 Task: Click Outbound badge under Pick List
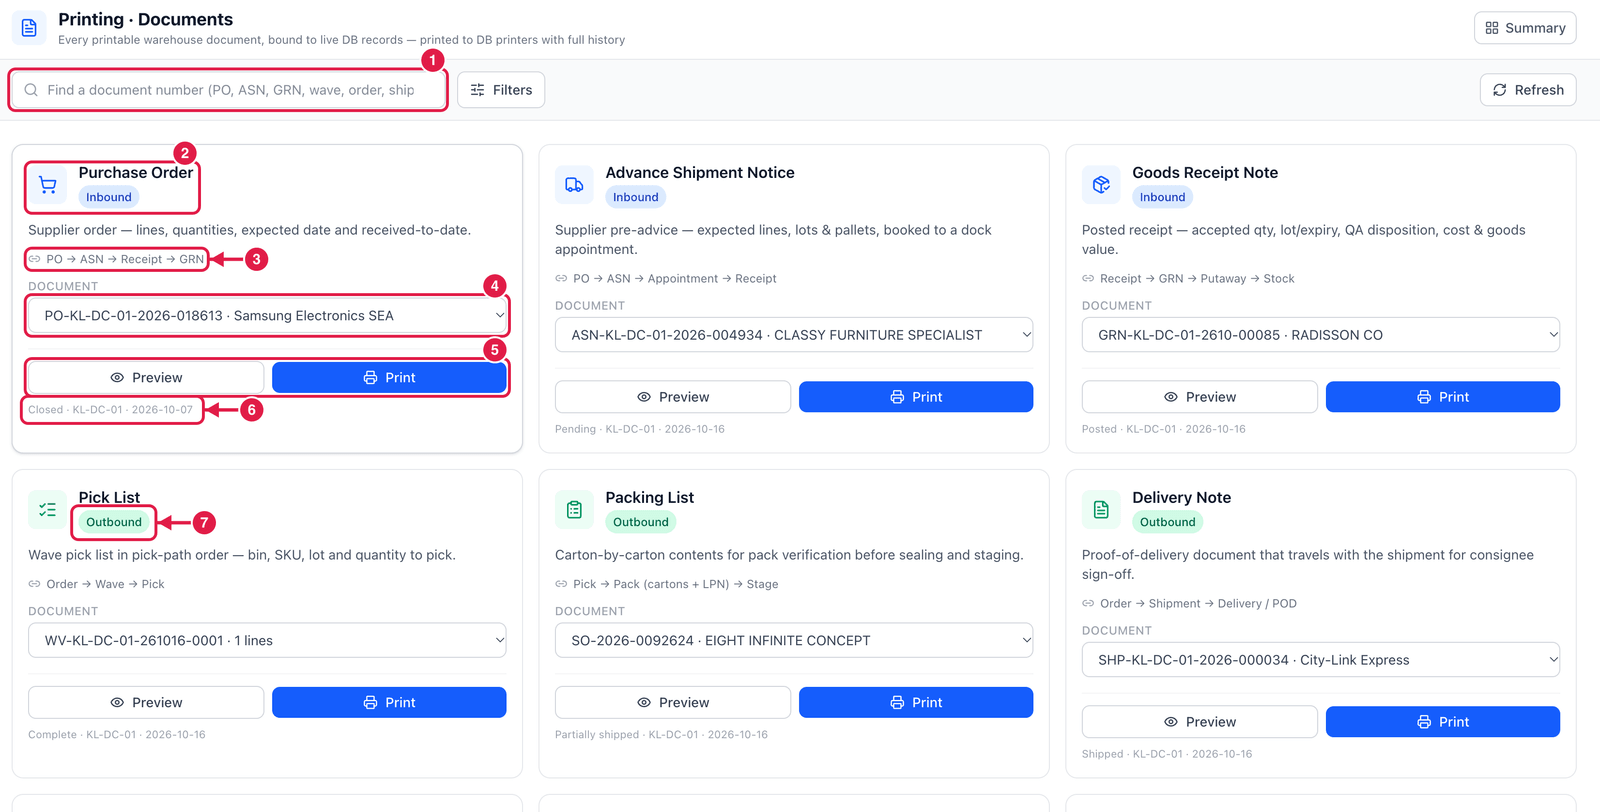[x=114, y=522]
